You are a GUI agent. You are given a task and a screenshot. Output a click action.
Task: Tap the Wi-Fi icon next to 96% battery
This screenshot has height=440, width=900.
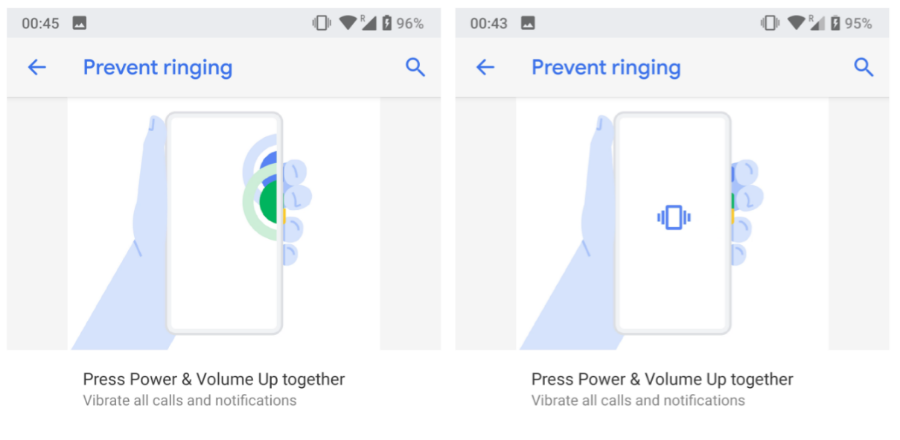pos(348,23)
